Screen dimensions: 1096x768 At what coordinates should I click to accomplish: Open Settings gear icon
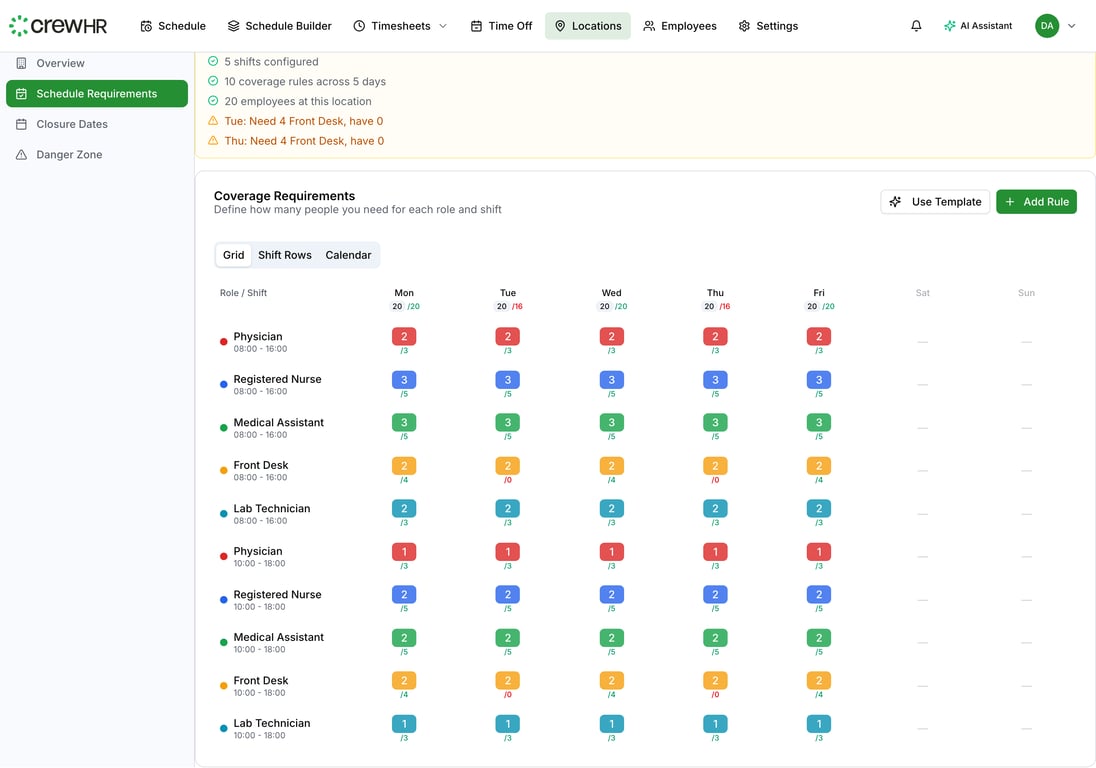click(x=744, y=26)
